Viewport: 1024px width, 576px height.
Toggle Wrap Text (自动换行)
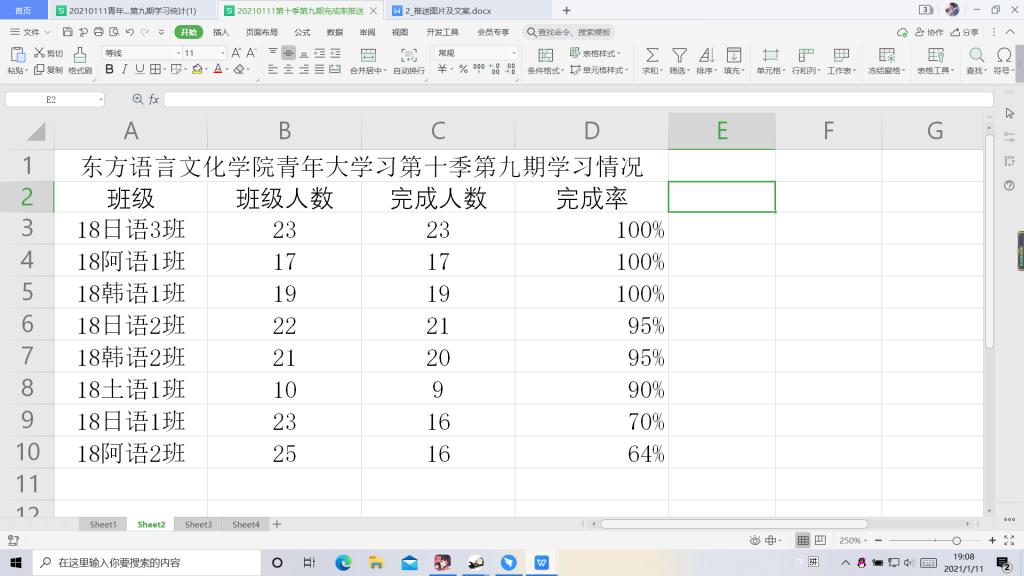[409, 56]
